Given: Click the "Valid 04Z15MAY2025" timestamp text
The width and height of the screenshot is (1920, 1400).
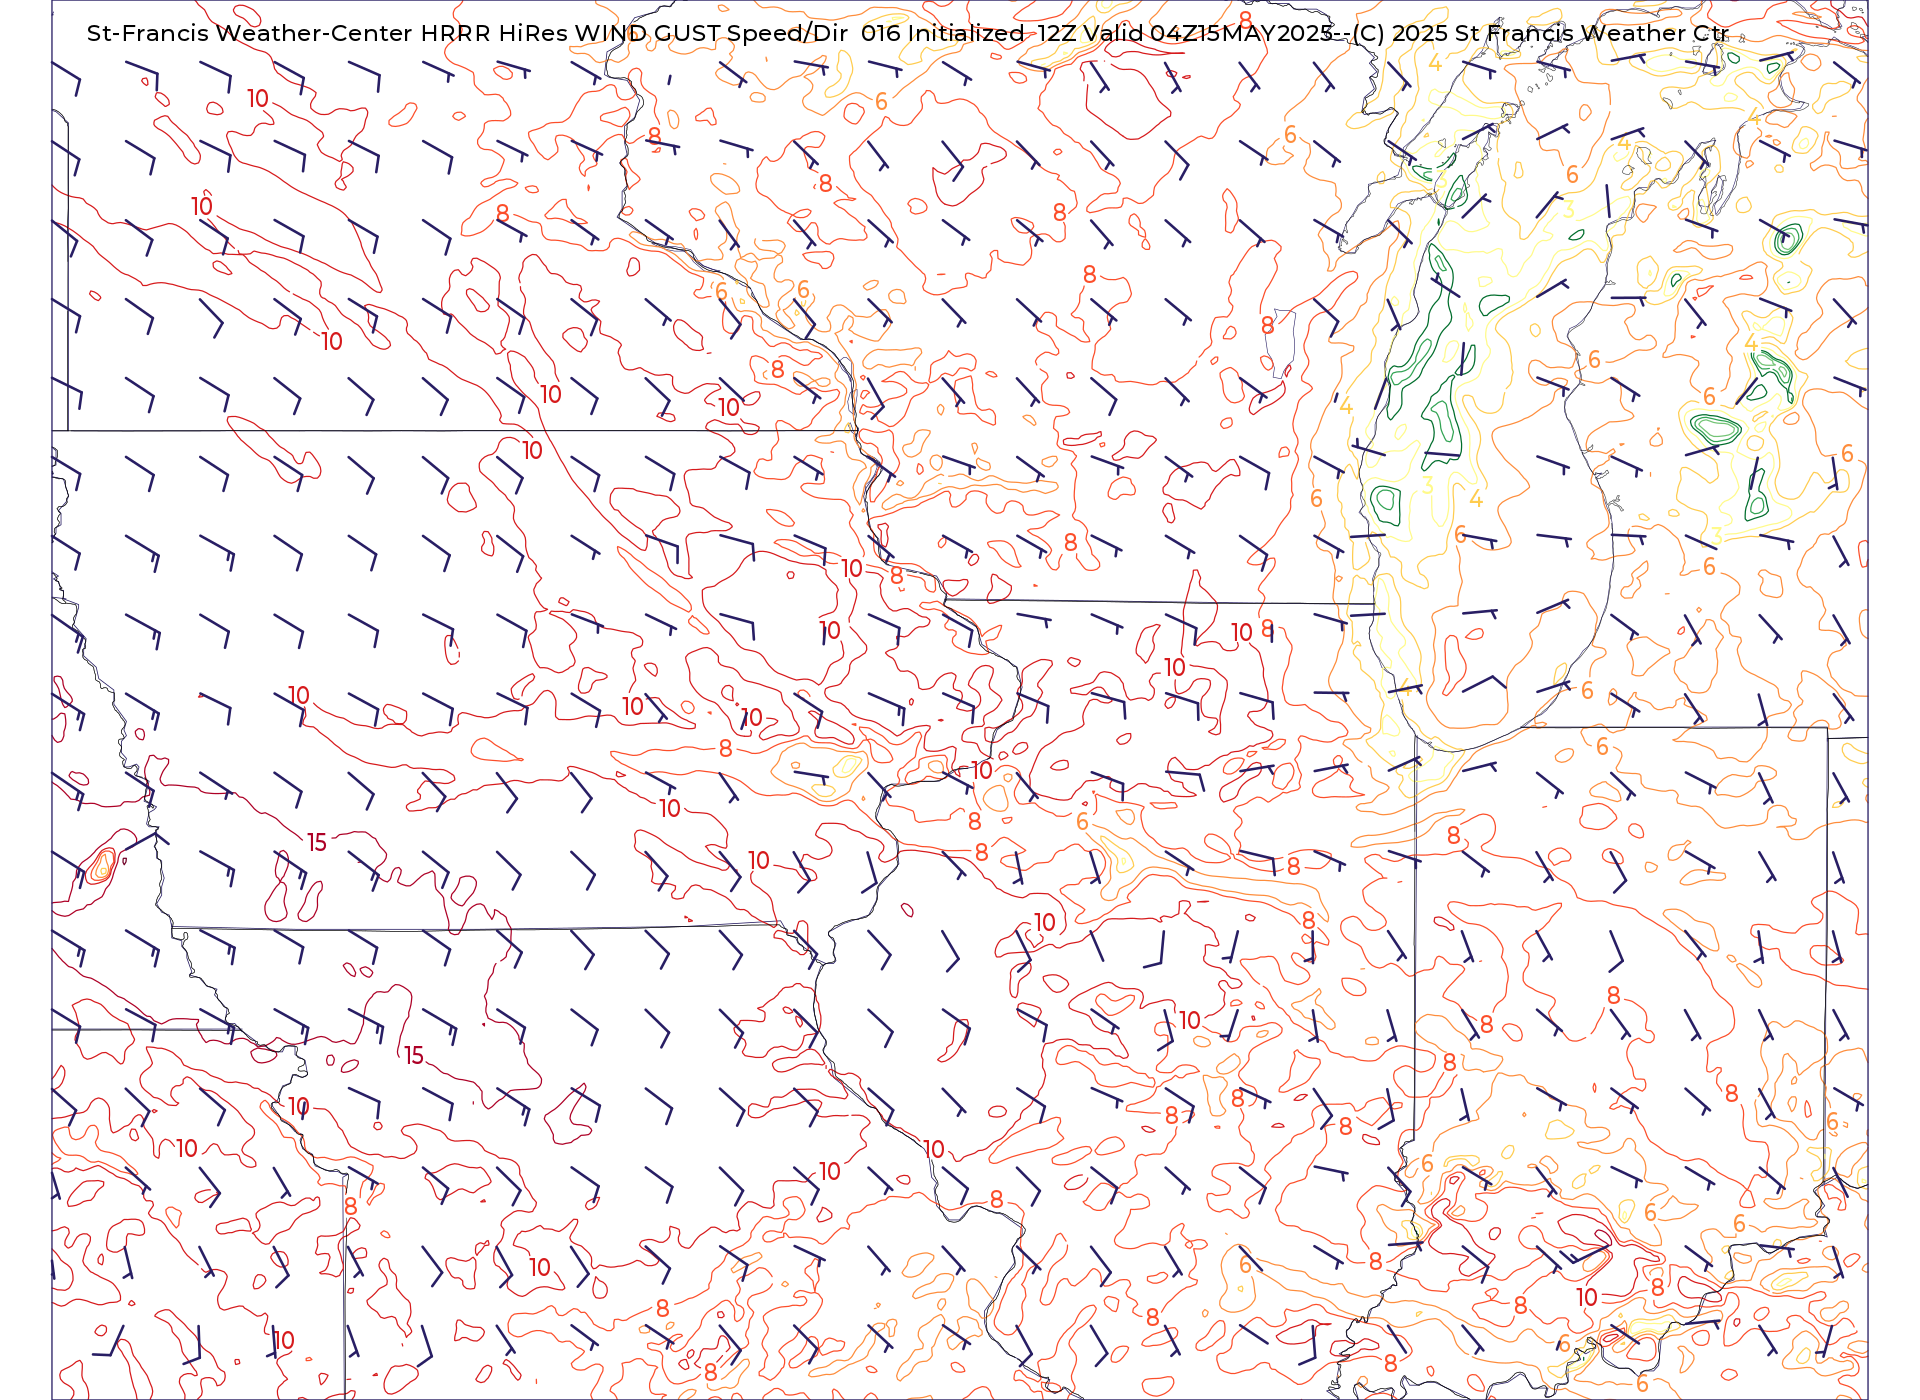Looking at the screenshot, I should tap(1208, 33).
